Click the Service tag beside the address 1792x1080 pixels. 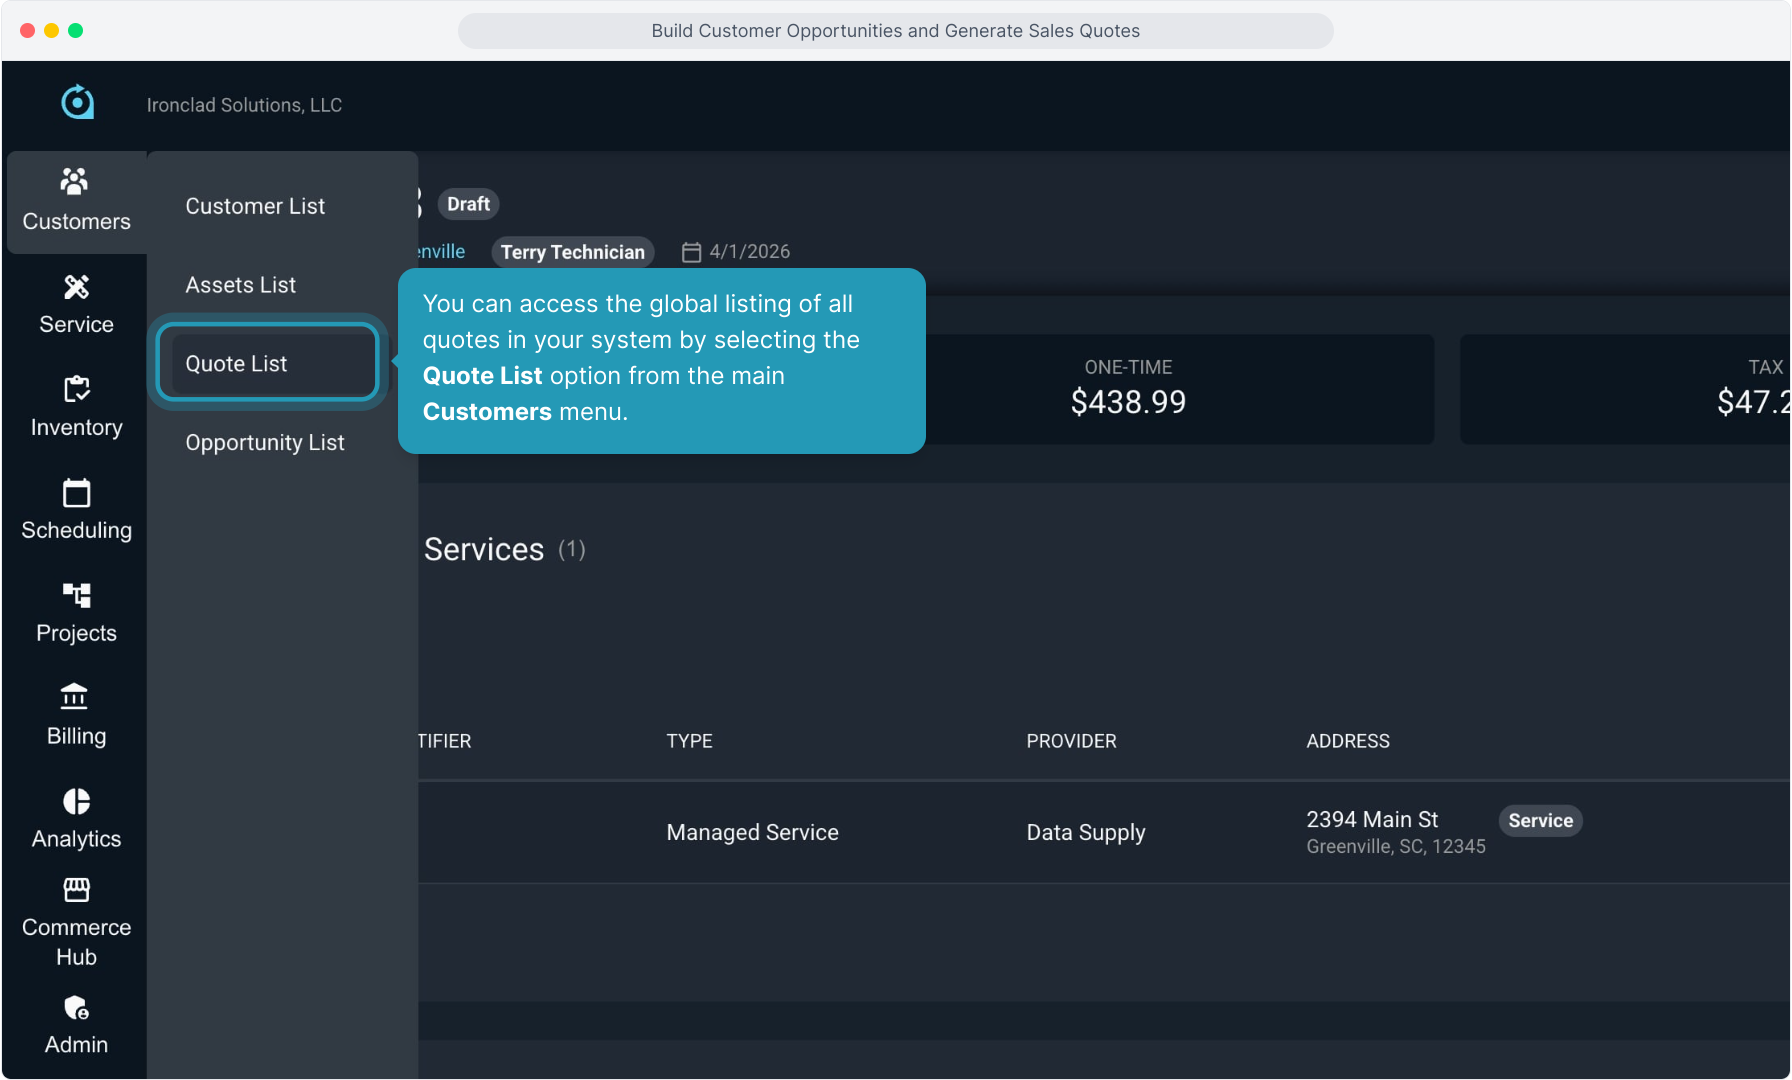[1539, 821]
